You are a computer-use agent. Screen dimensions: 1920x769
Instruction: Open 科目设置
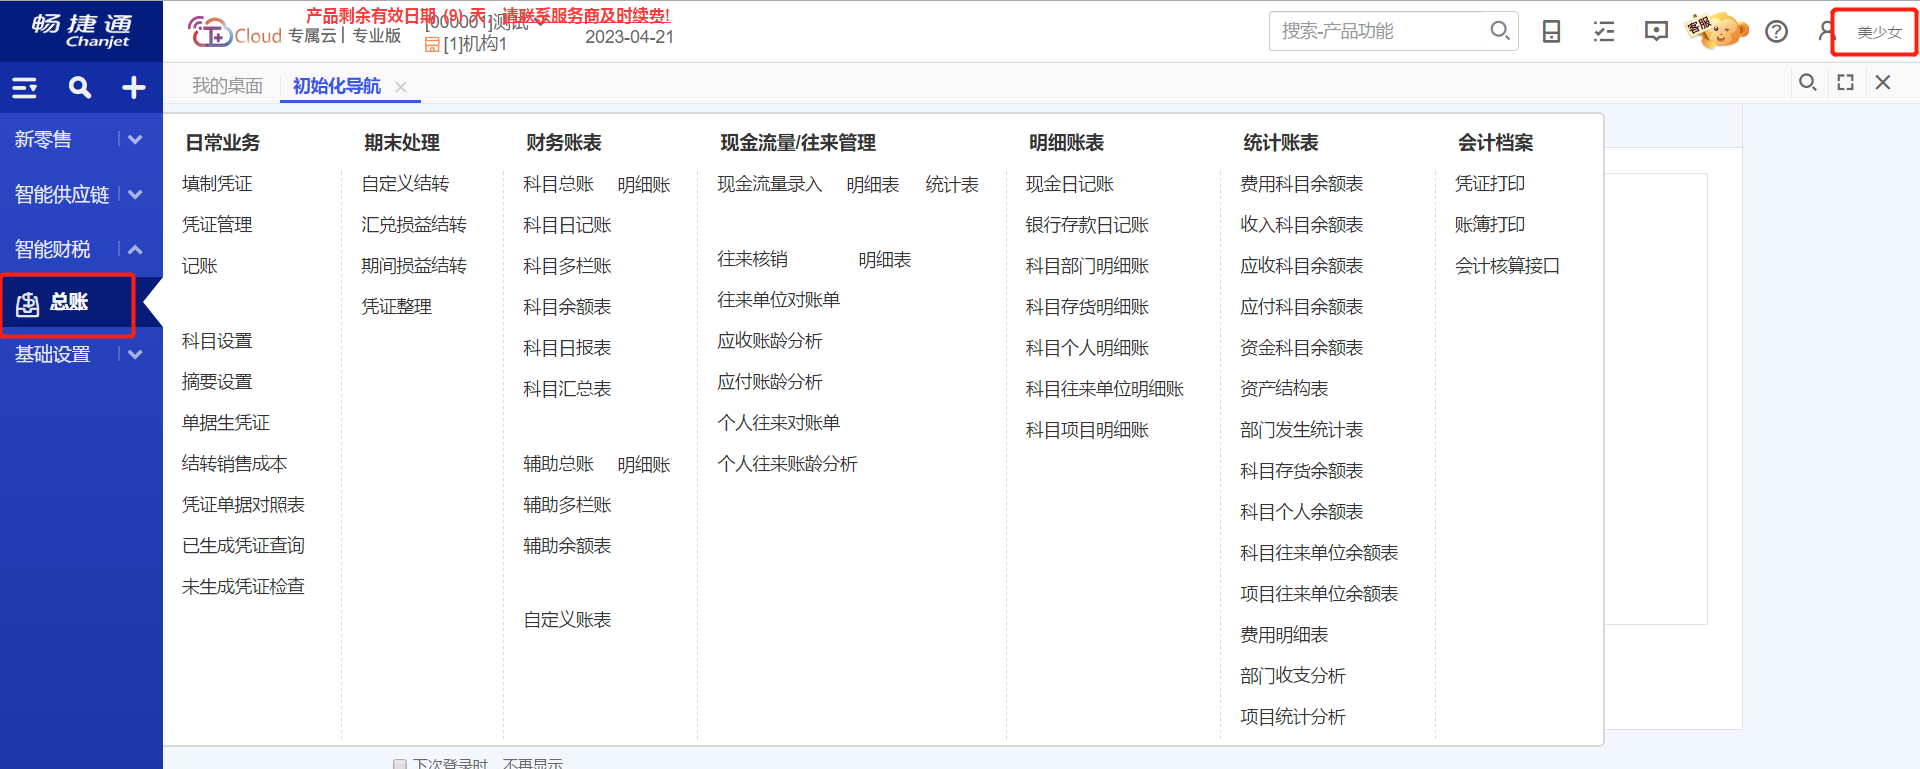pyautogui.click(x=217, y=341)
